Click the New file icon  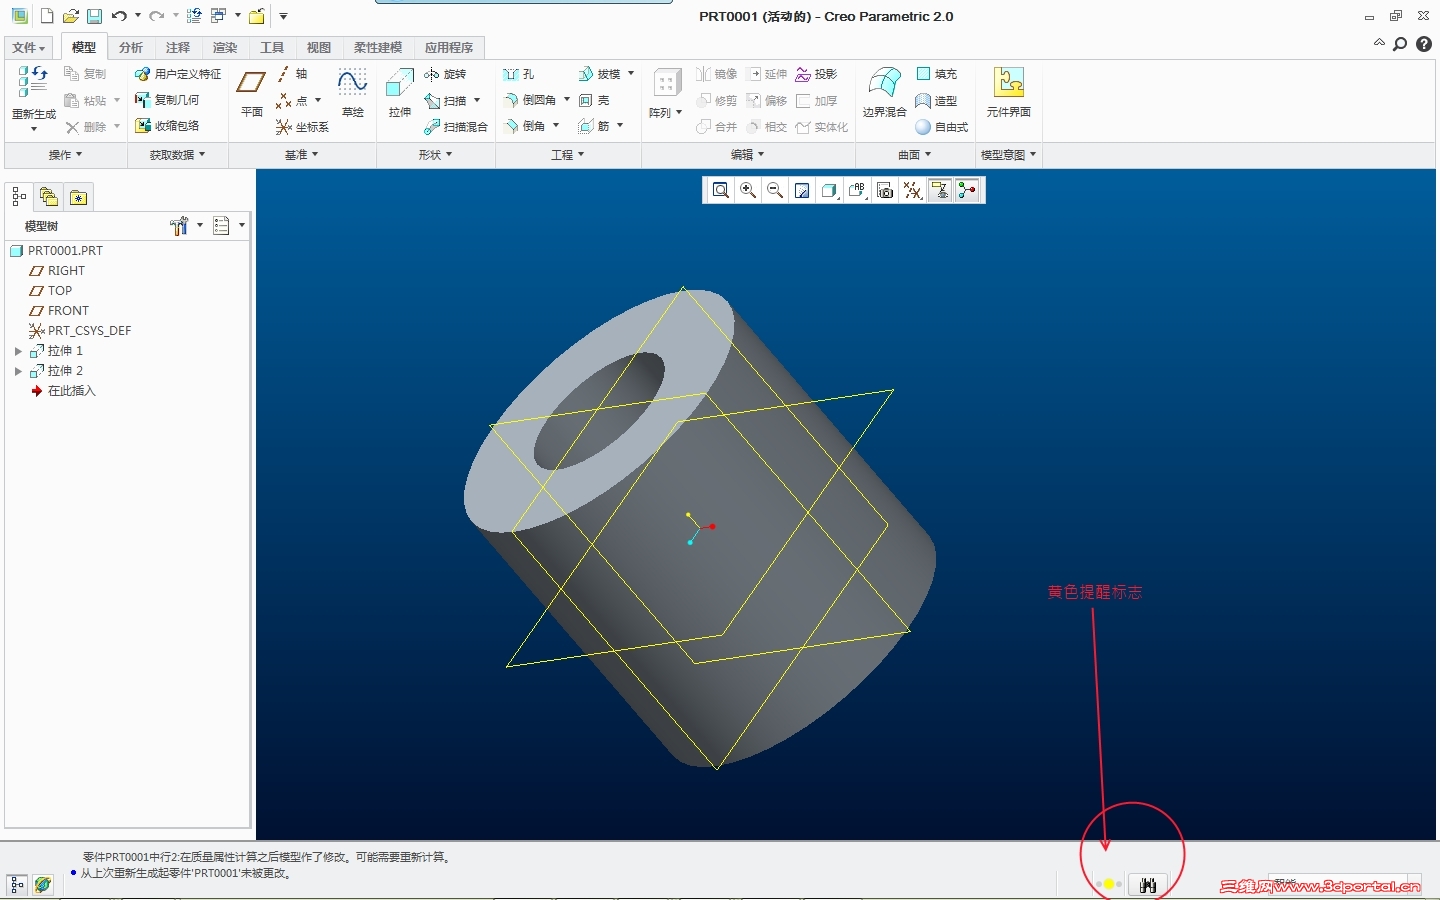pos(47,16)
